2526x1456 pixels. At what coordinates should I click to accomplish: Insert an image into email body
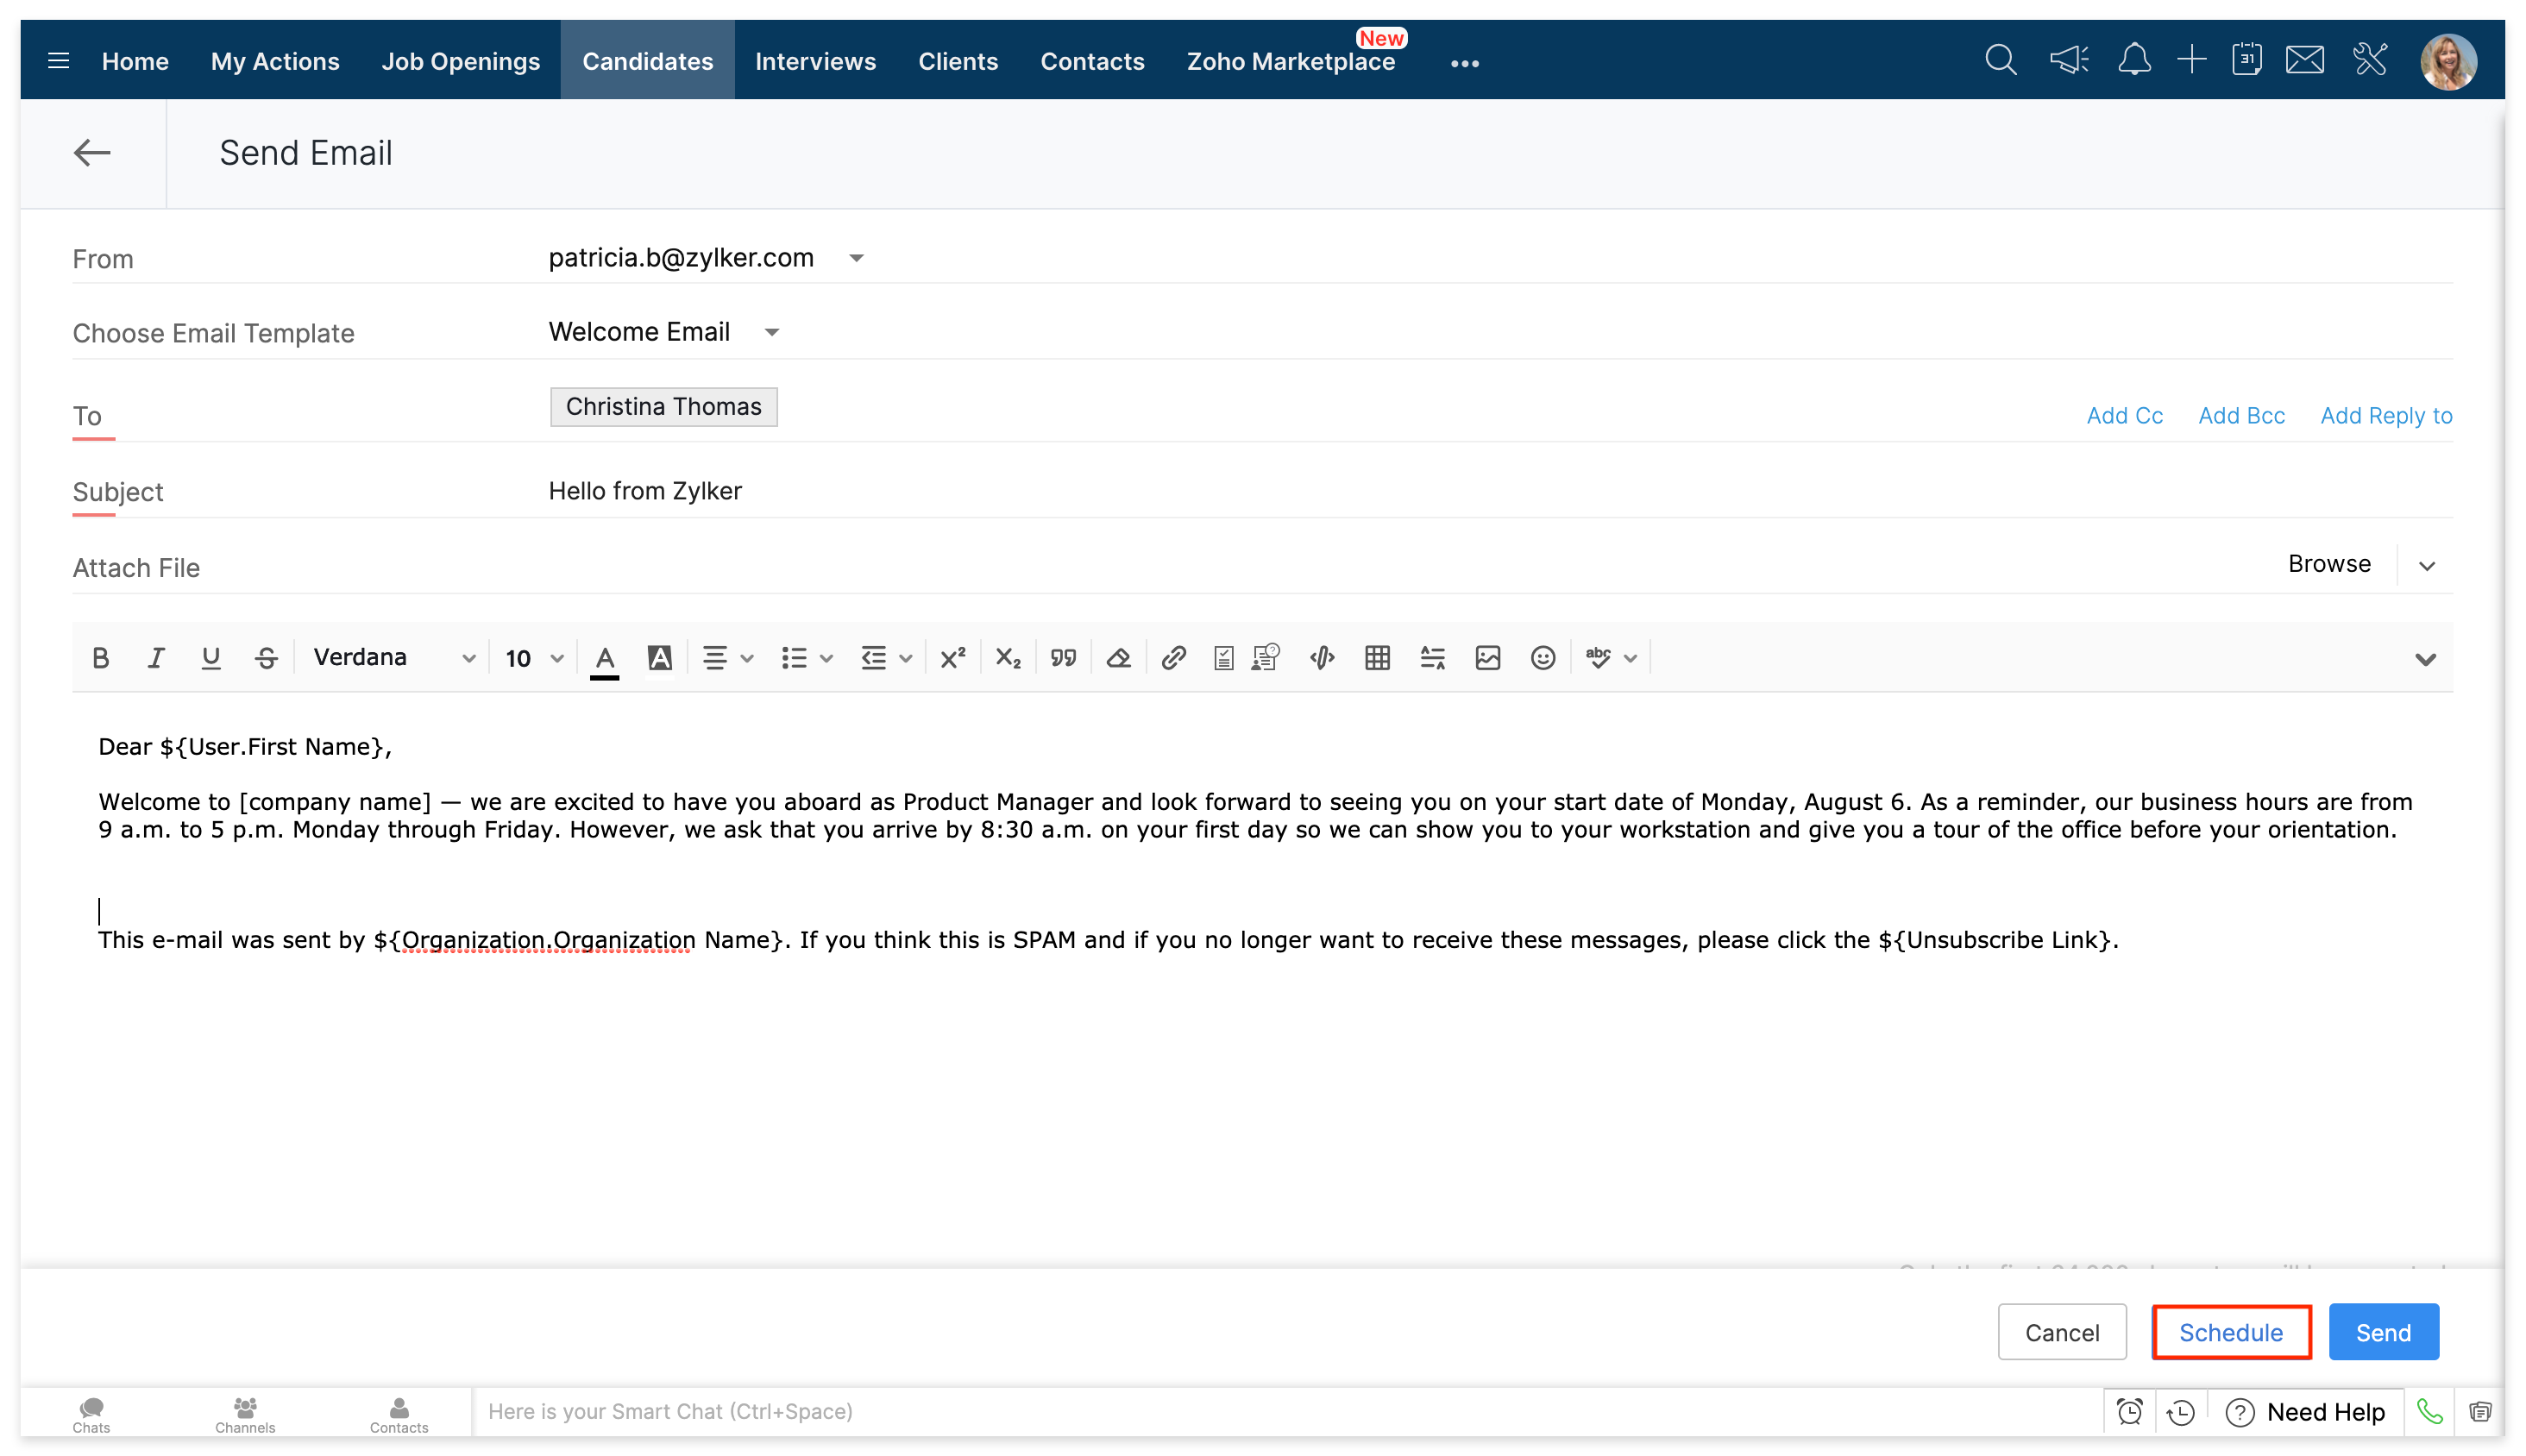pos(1487,658)
